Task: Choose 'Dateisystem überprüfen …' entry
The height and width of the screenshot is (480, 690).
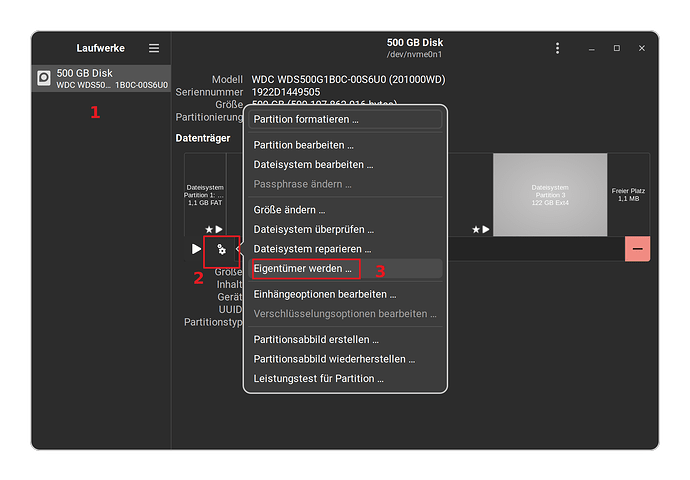Action: click(x=313, y=229)
